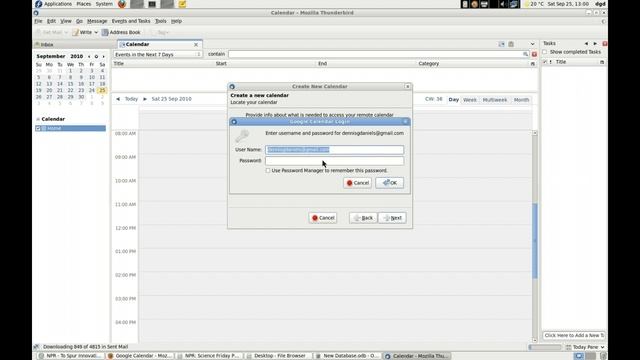The height and width of the screenshot is (360, 640).
Task: Click the network monitor tray icon
Action: point(513,4)
